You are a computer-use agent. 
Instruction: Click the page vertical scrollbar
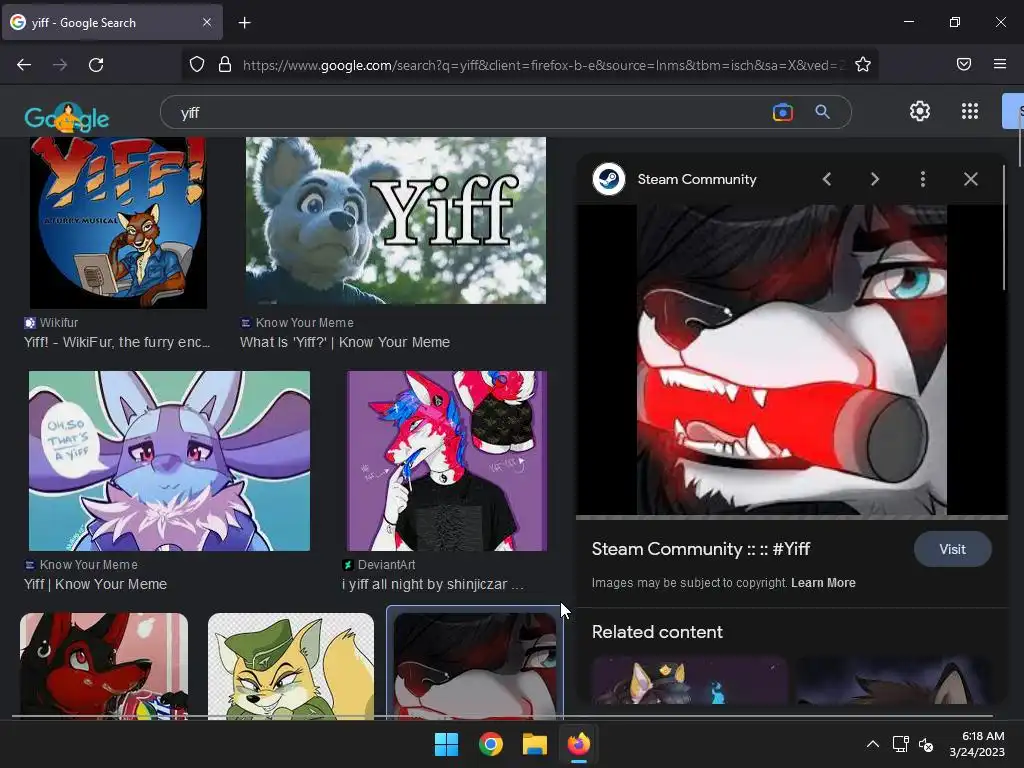coord(1020,138)
